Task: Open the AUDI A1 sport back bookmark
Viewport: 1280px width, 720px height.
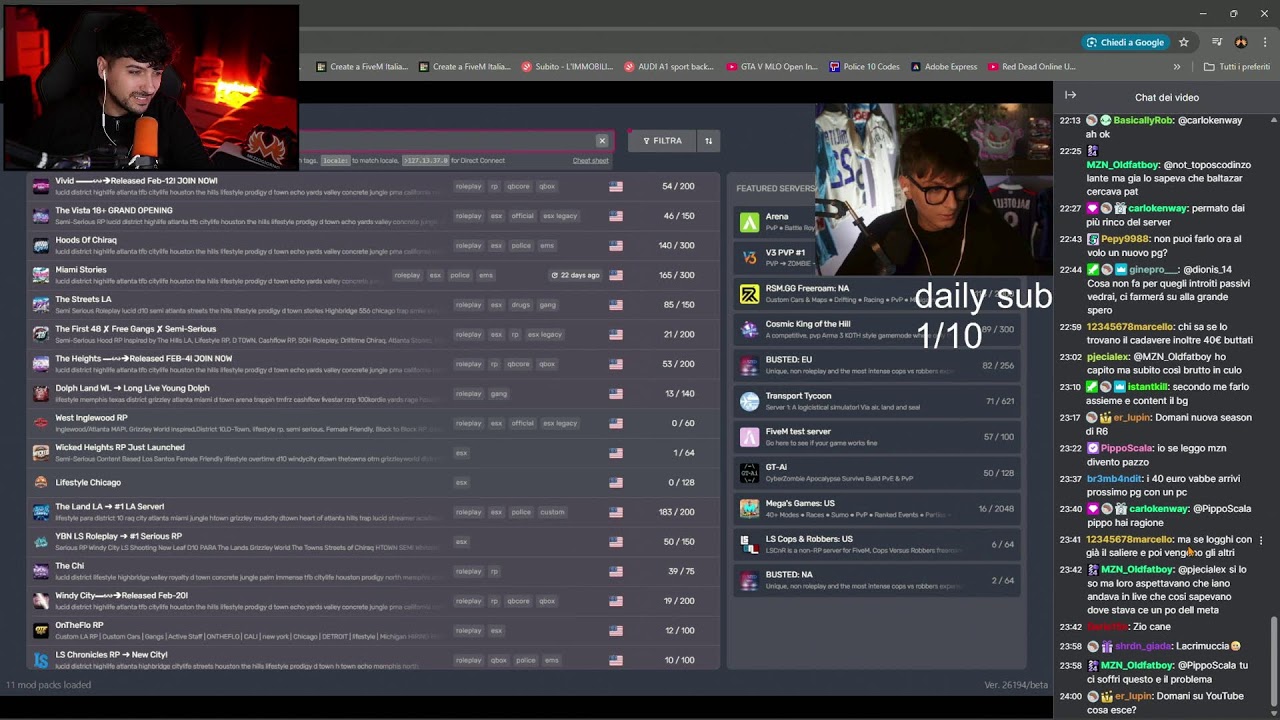Action: point(669,67)
